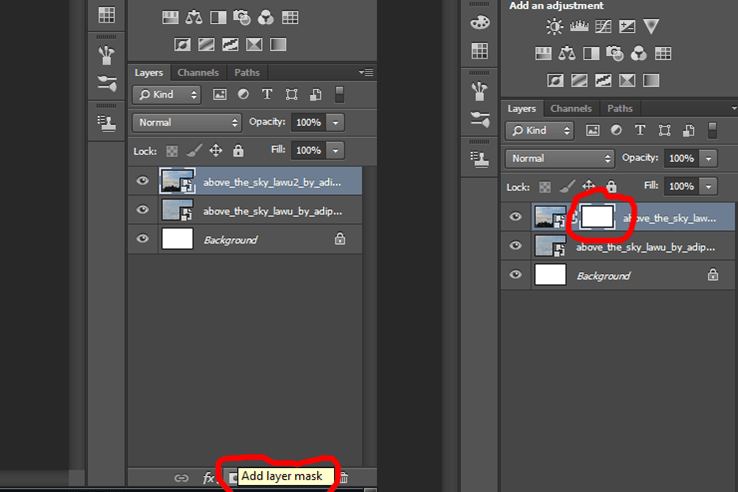
Task: Add a Vibrance adjustment from the right adjustments panel
Action: tap(651, 26)
